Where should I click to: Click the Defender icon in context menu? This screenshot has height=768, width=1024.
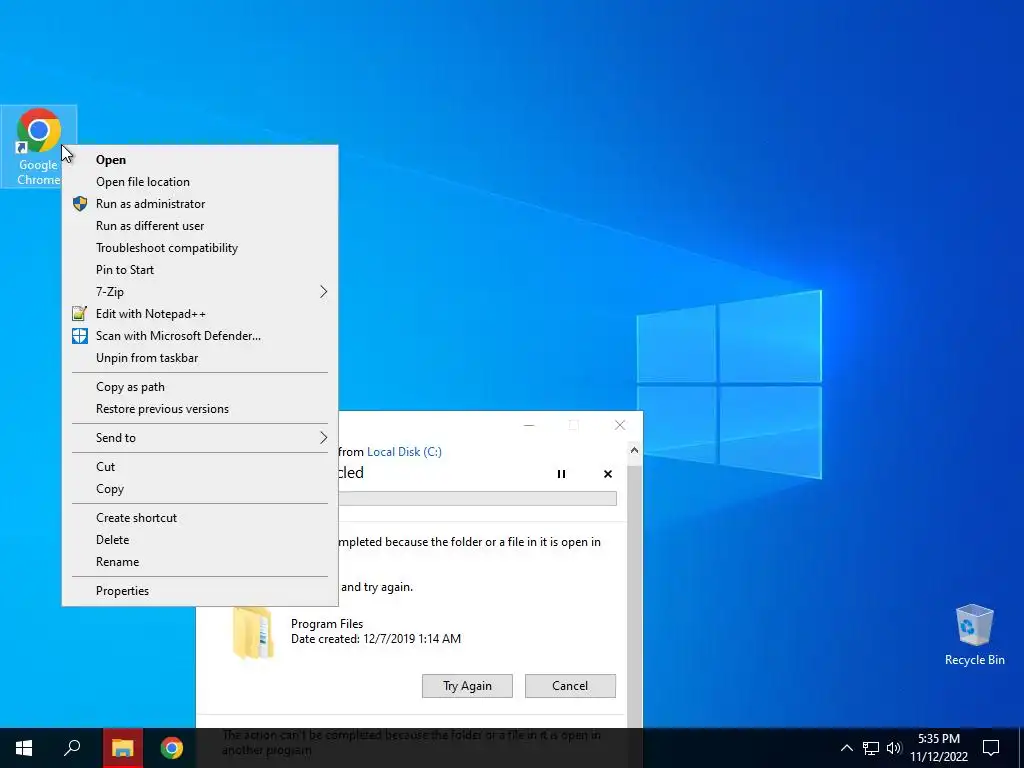[80, 336]
